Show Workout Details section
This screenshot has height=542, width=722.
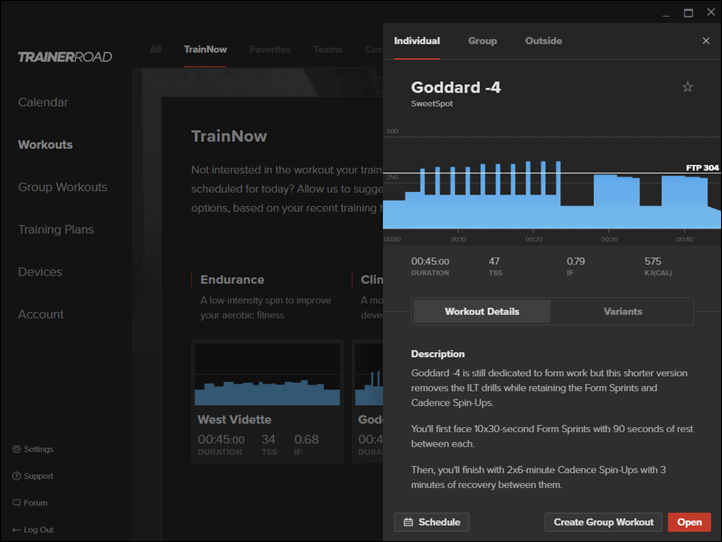coord(482,311)
